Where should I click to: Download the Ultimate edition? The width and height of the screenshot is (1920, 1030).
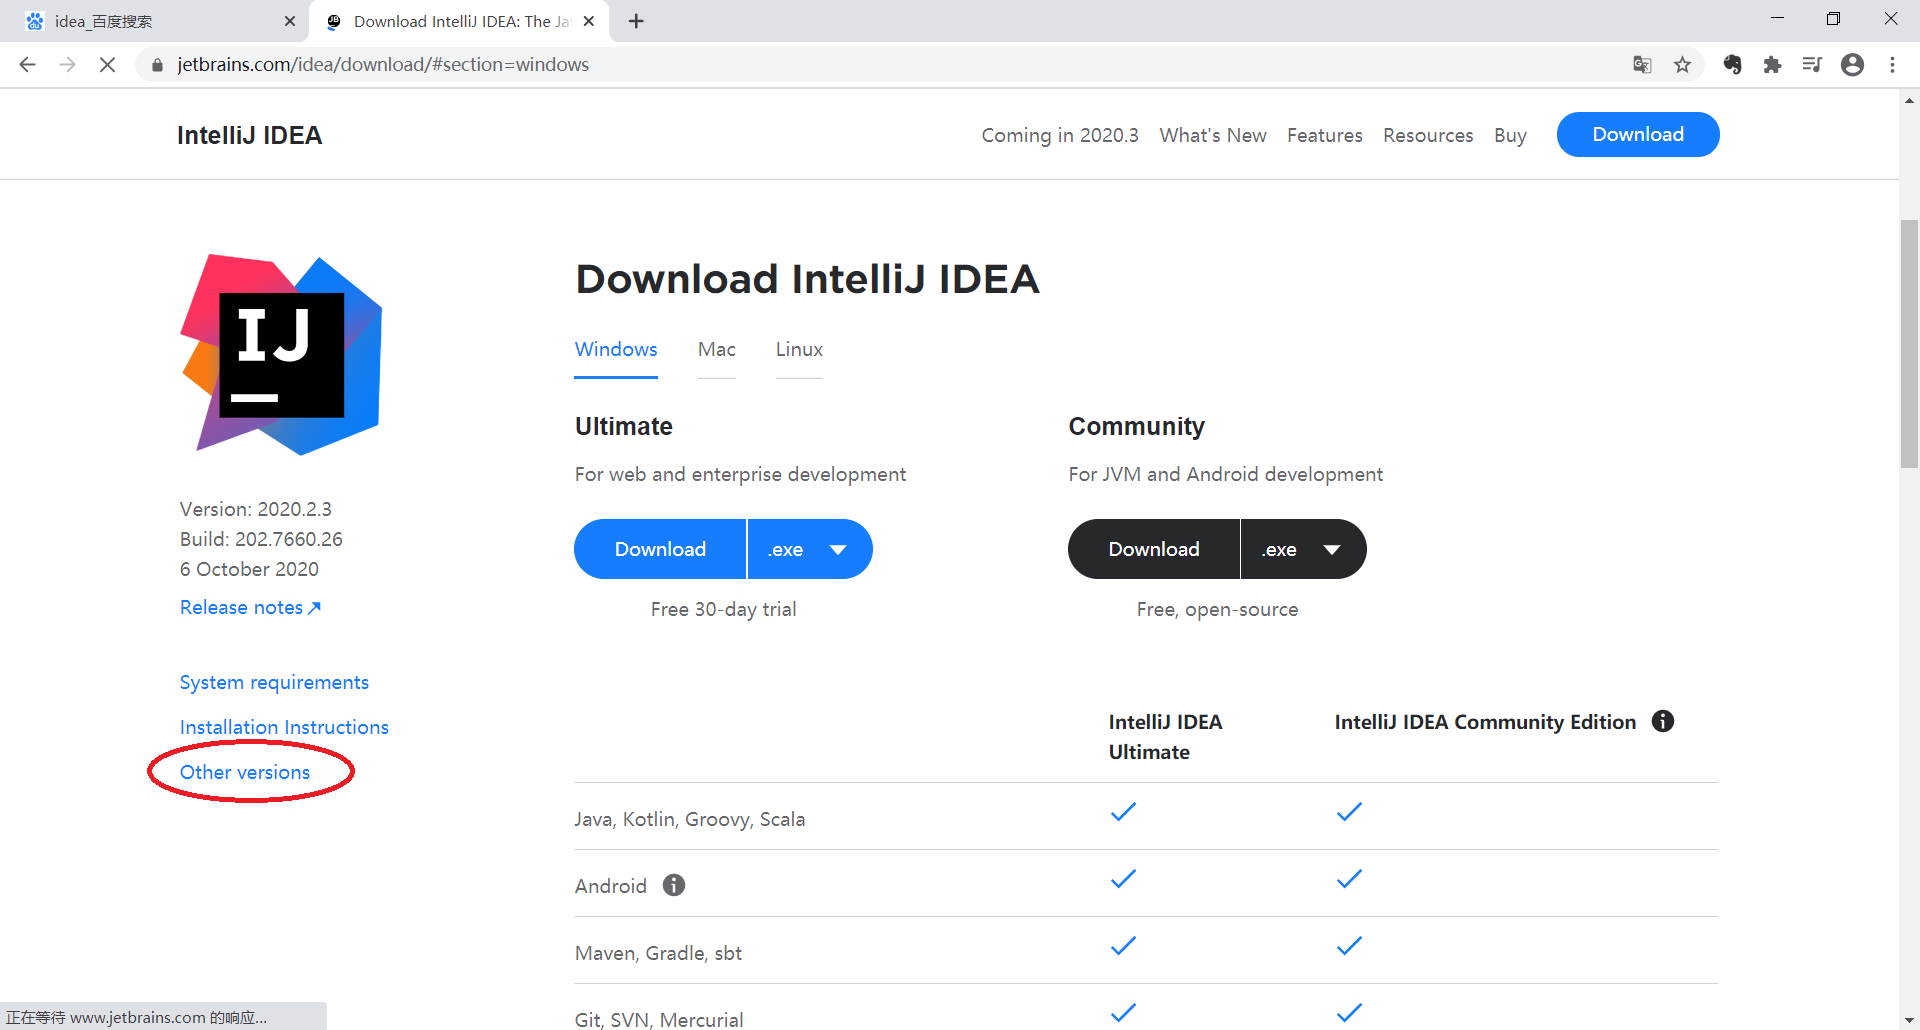[x=660, y=549]
